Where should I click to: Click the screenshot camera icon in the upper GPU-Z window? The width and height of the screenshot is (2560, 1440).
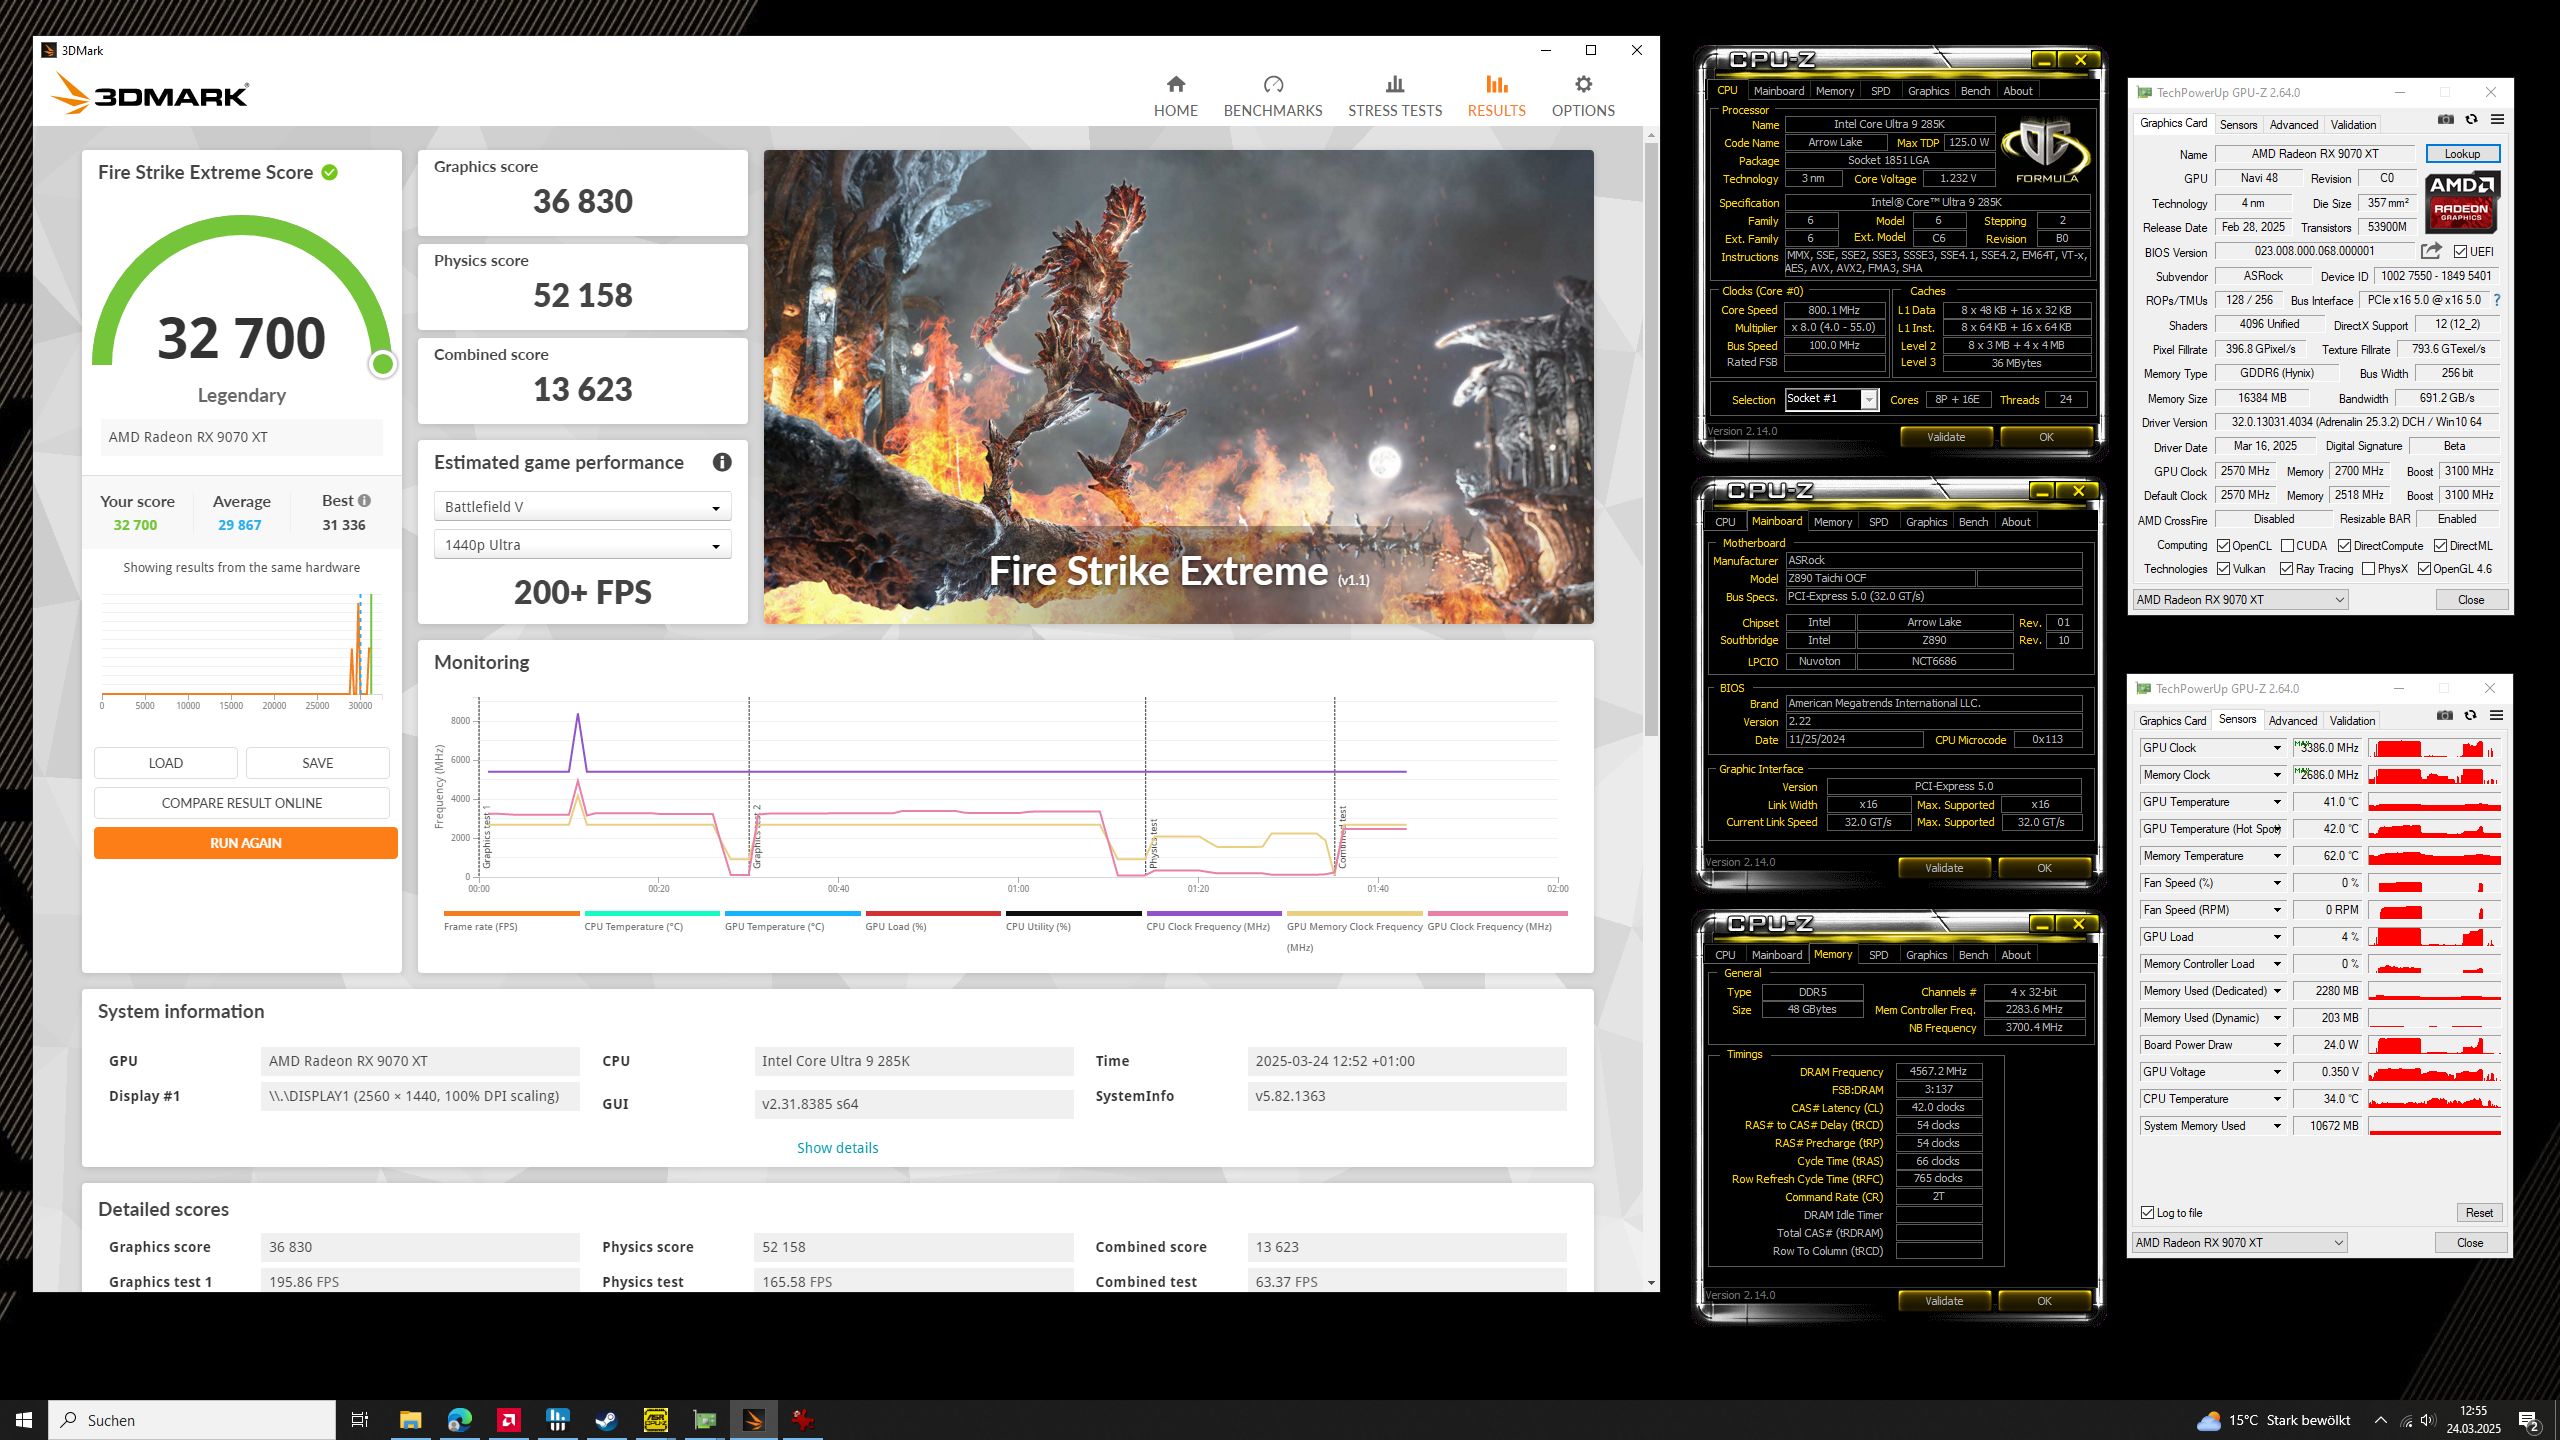click(2445, 120)
